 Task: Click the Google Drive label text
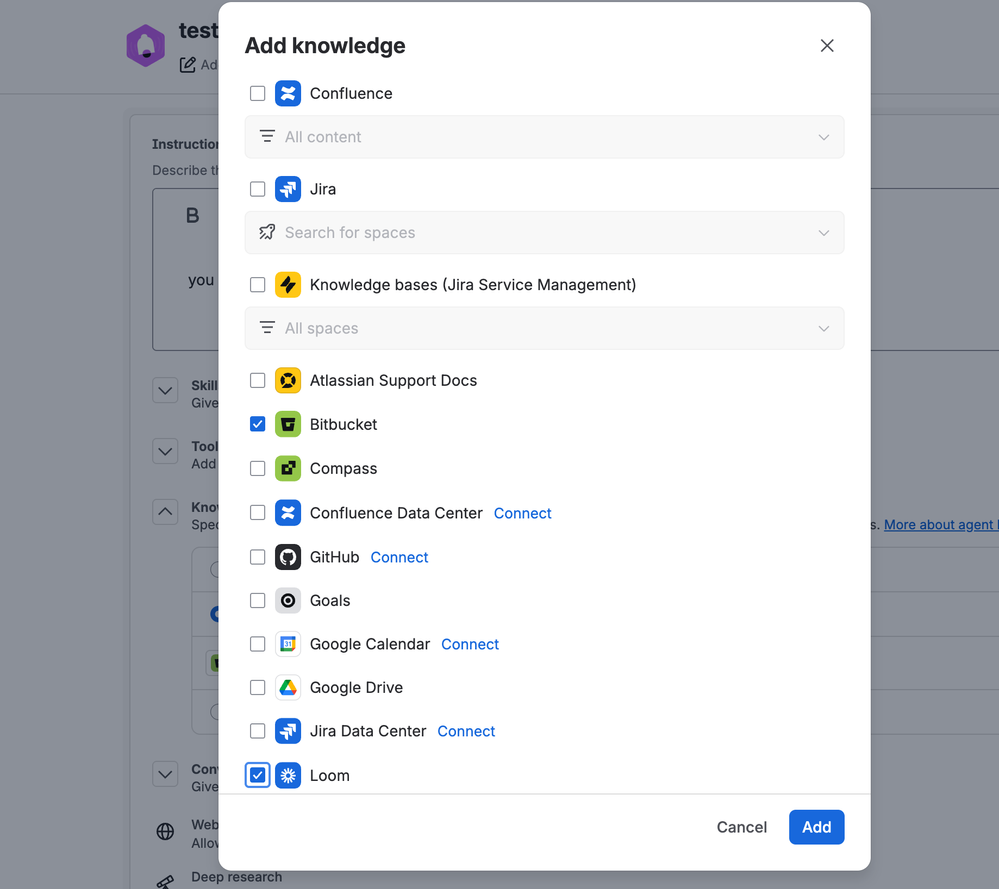click(x=356, y=688)
